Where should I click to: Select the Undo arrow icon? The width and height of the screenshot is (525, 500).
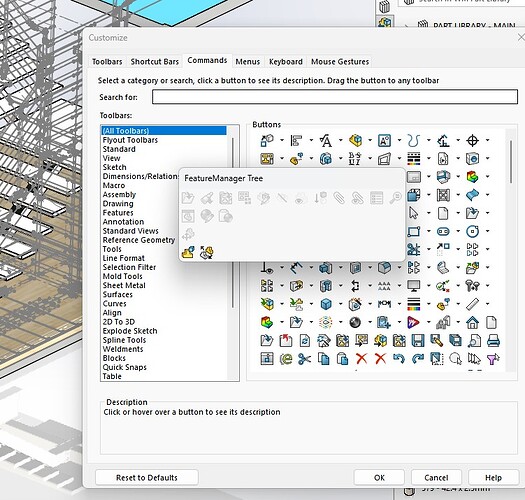coord(398,359)
